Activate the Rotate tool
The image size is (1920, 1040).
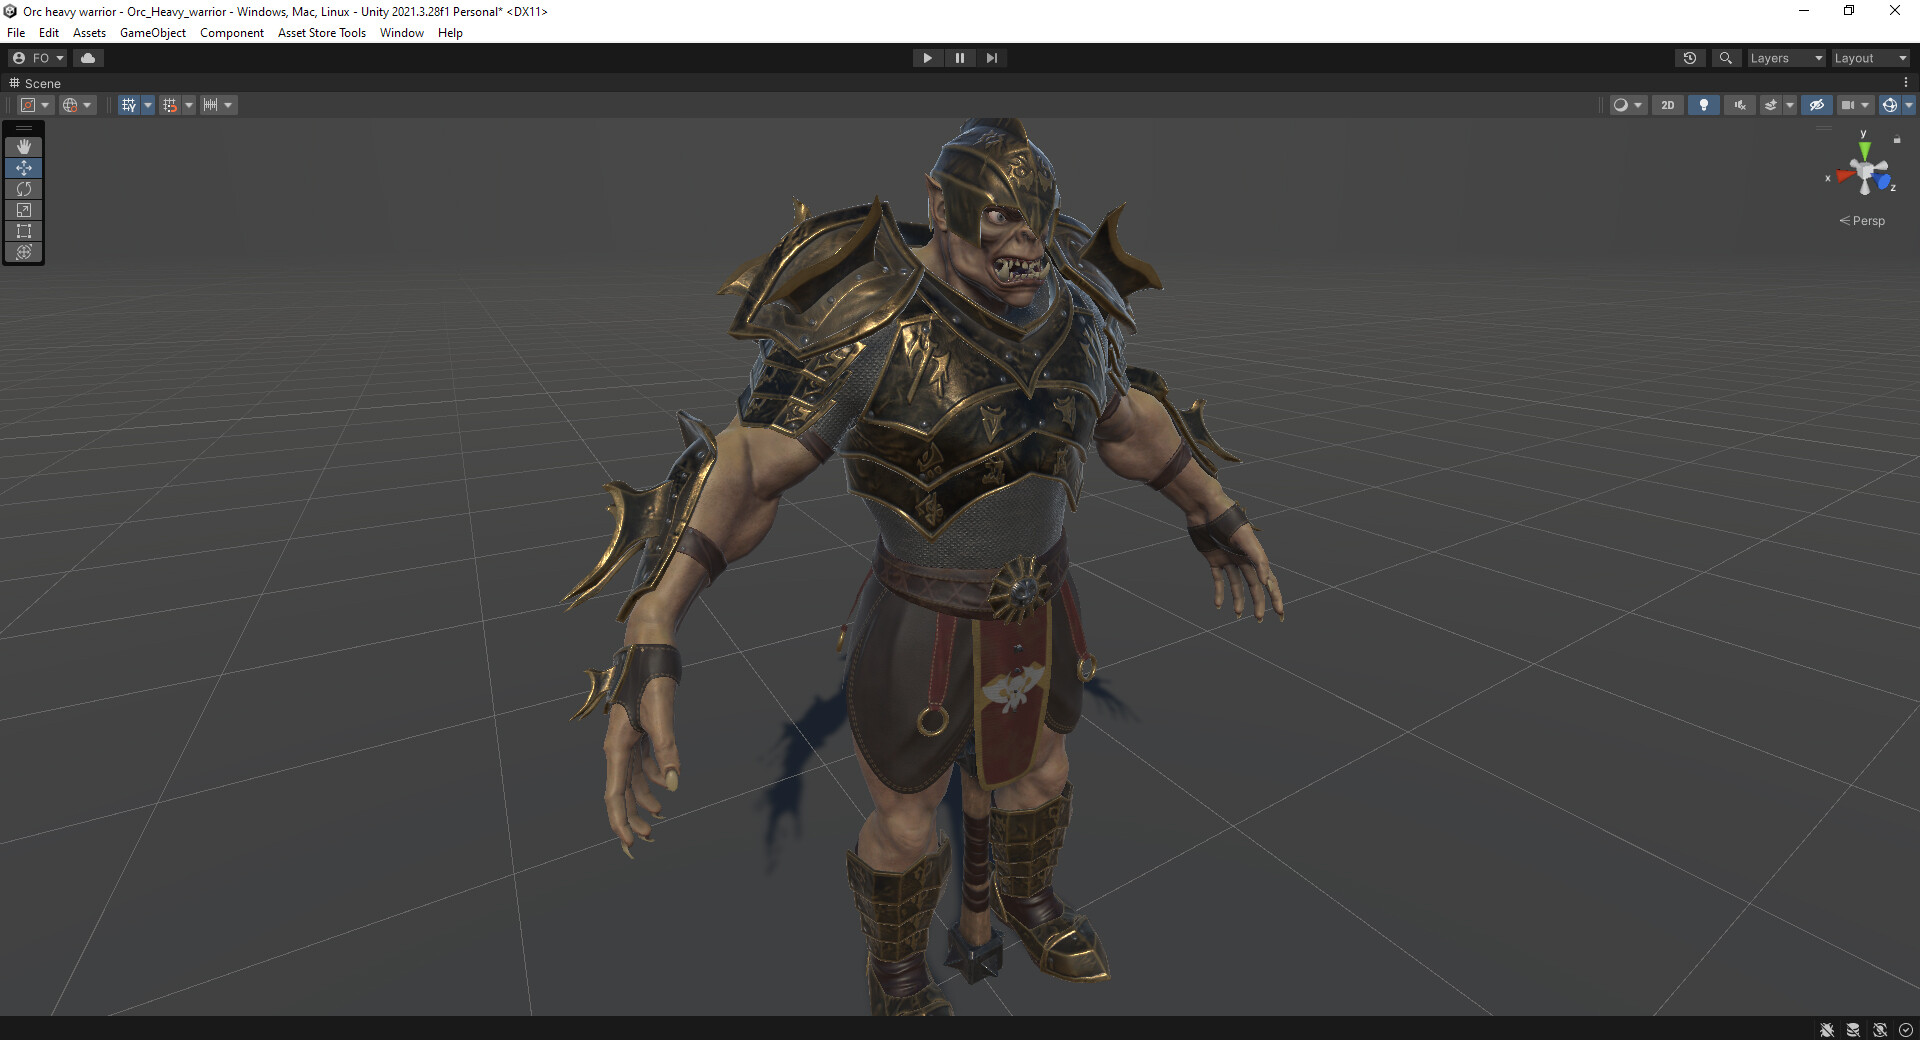pos(24,189)
